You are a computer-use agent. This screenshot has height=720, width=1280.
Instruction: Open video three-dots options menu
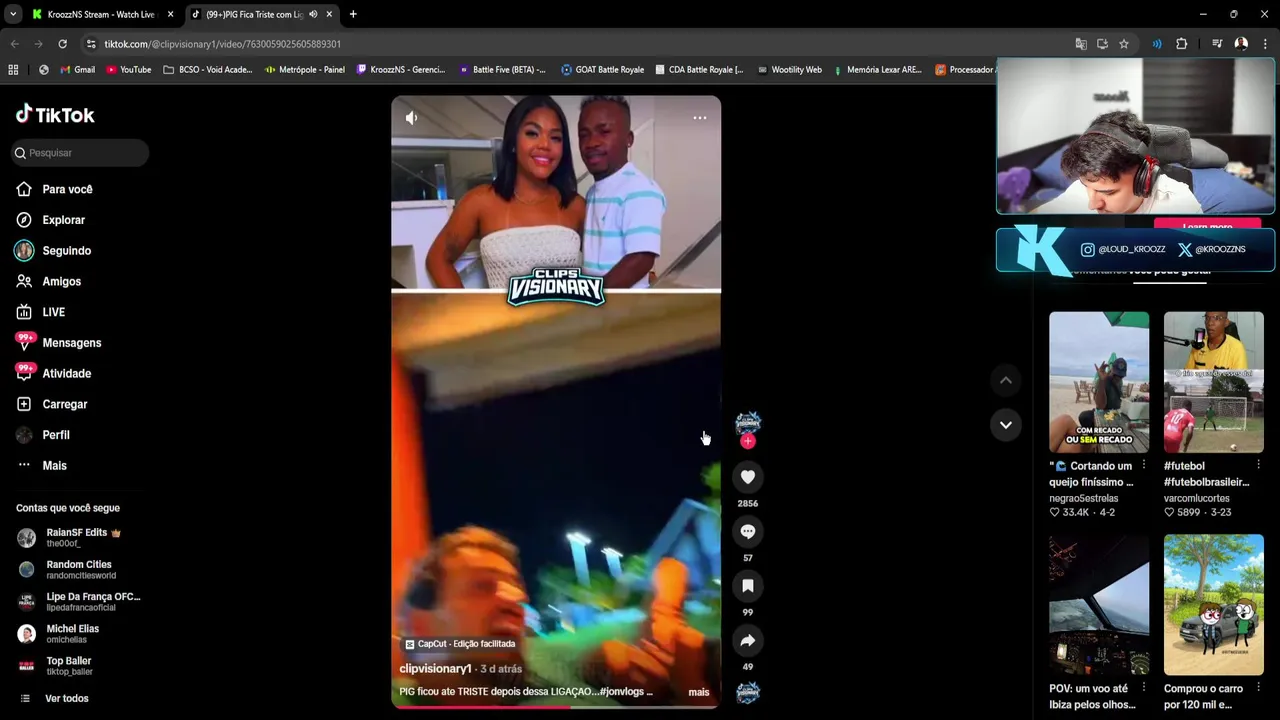pyautogui.click(x=700, y=118)
